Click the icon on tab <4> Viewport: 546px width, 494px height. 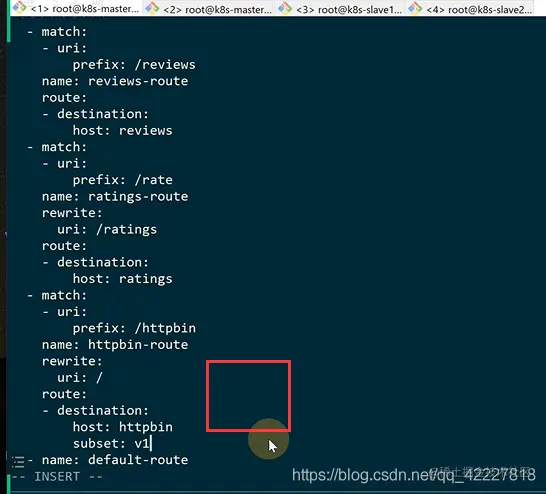tap(415, 8)
